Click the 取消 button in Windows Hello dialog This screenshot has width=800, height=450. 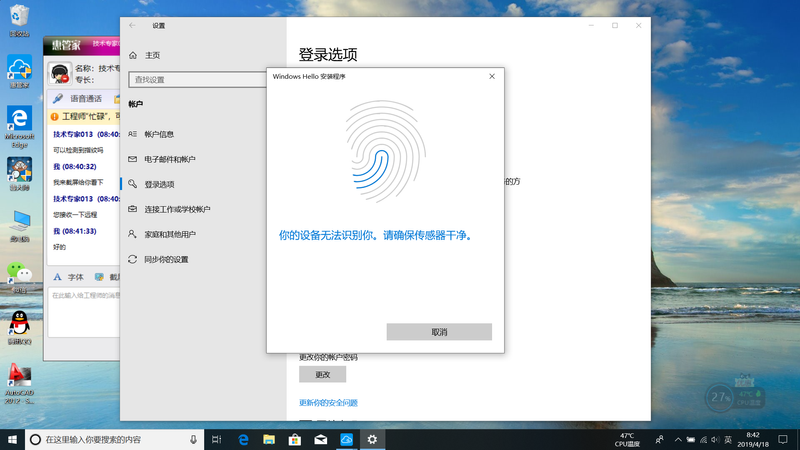pyautogui.click(x=439, y=332)
